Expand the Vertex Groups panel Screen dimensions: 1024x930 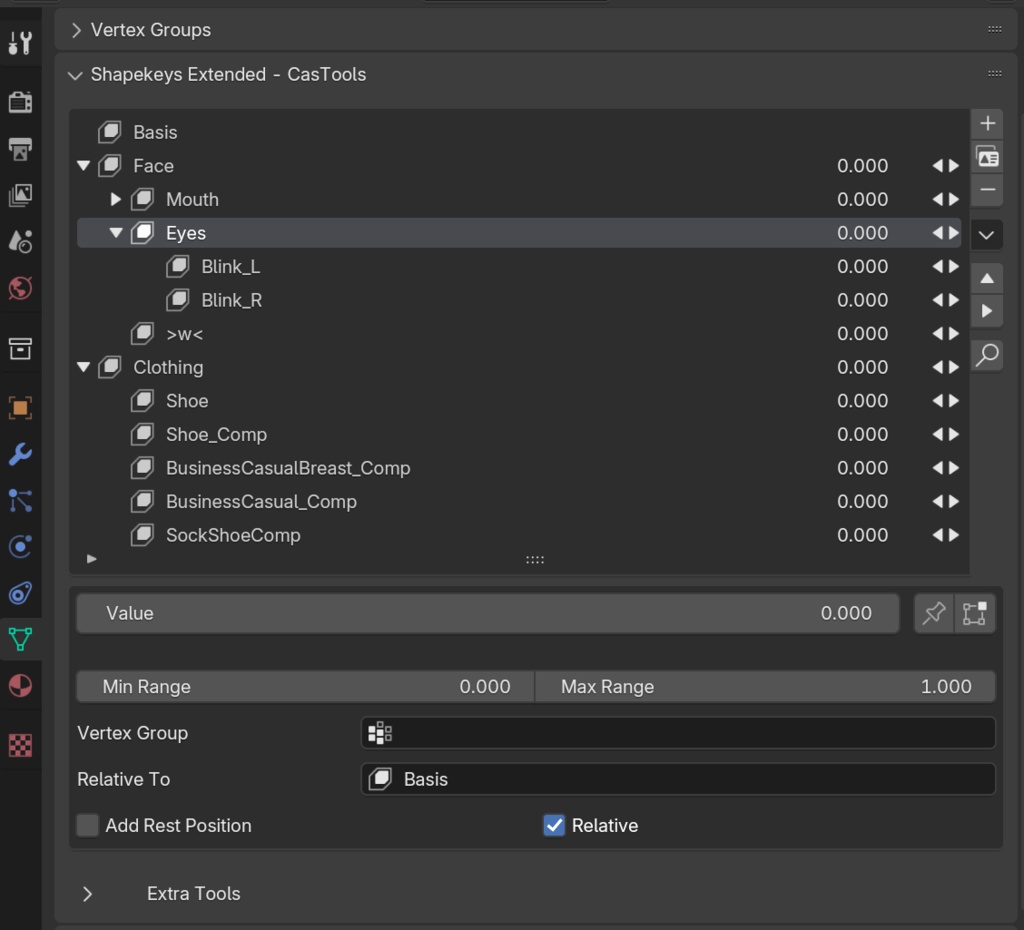[x=76, y=30]
